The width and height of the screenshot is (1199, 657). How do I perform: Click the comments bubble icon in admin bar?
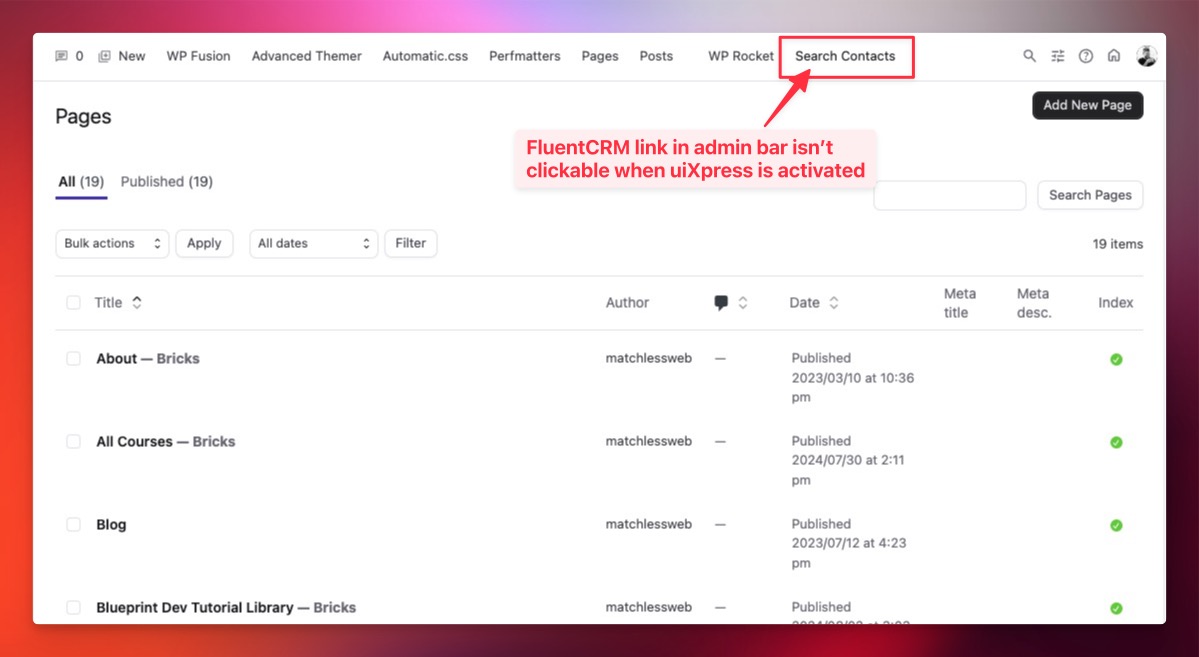pos(62,56)
